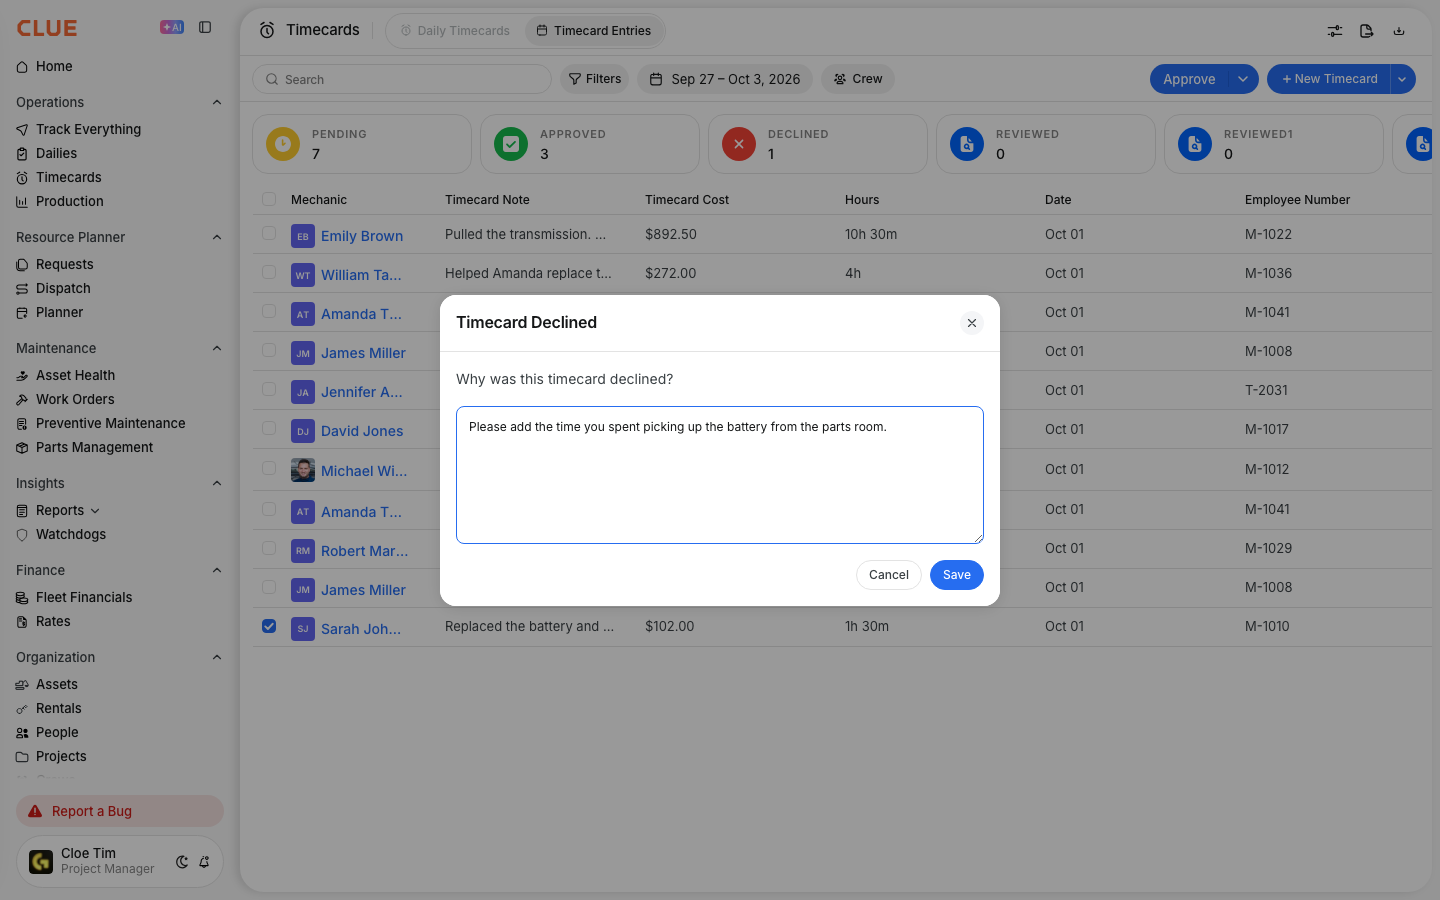
Task: Toggle the select-all header checkbox
Action: tap(269, 199)
